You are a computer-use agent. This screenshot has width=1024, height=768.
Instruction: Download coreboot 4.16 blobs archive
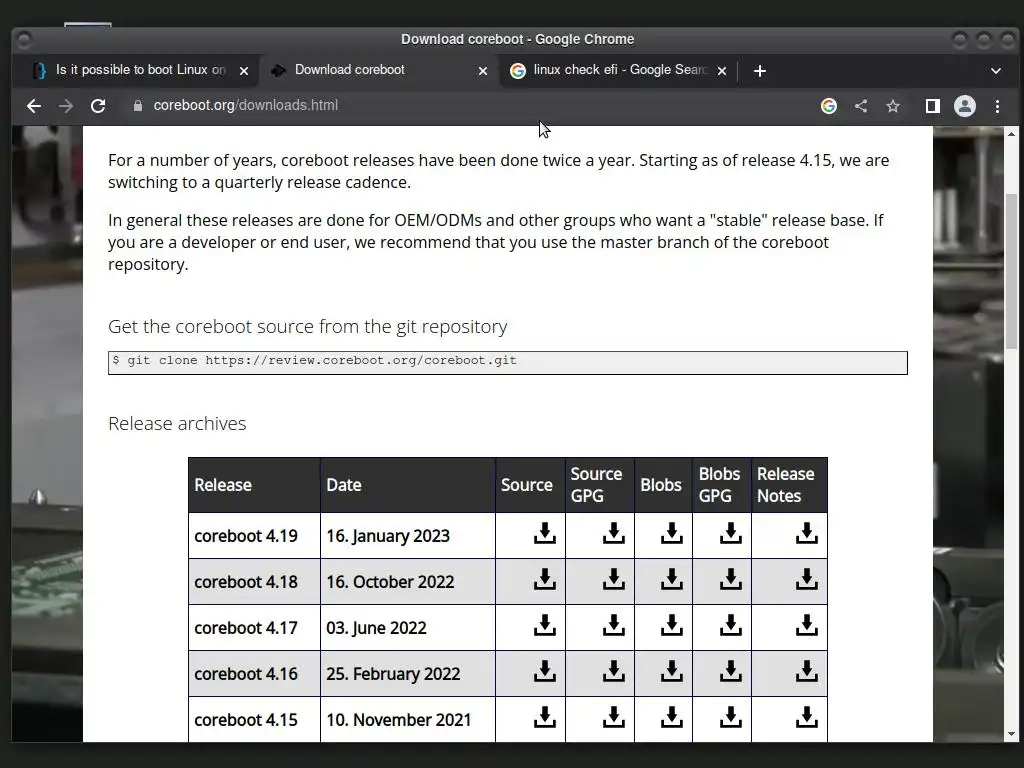(x=671, y=671)
